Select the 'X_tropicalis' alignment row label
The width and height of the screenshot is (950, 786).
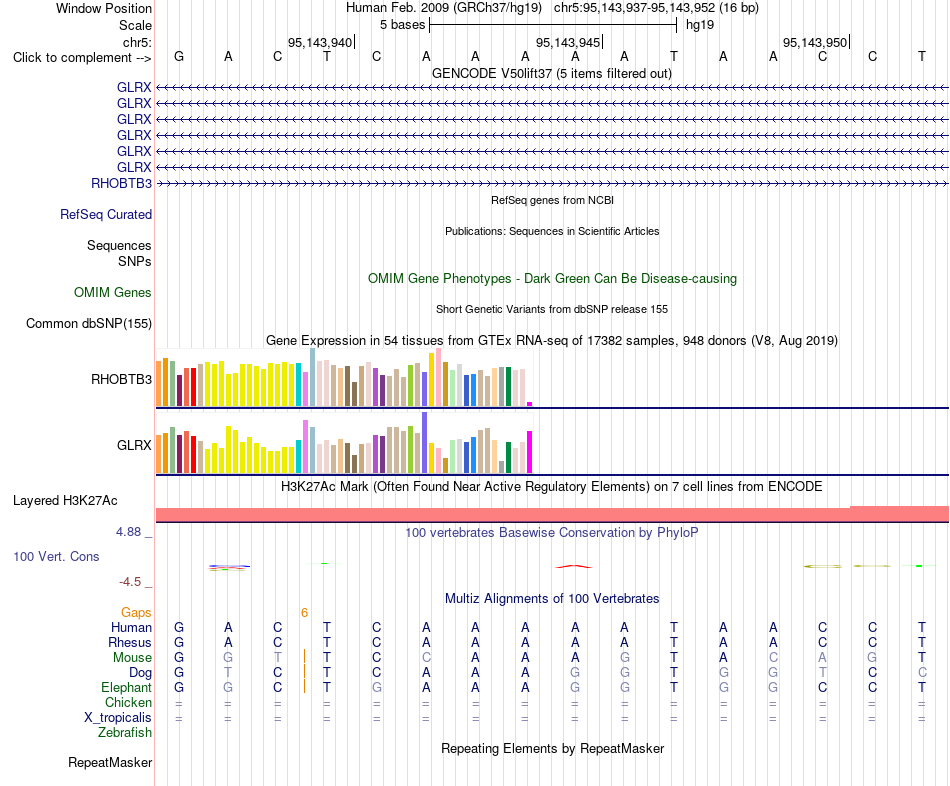118,718
